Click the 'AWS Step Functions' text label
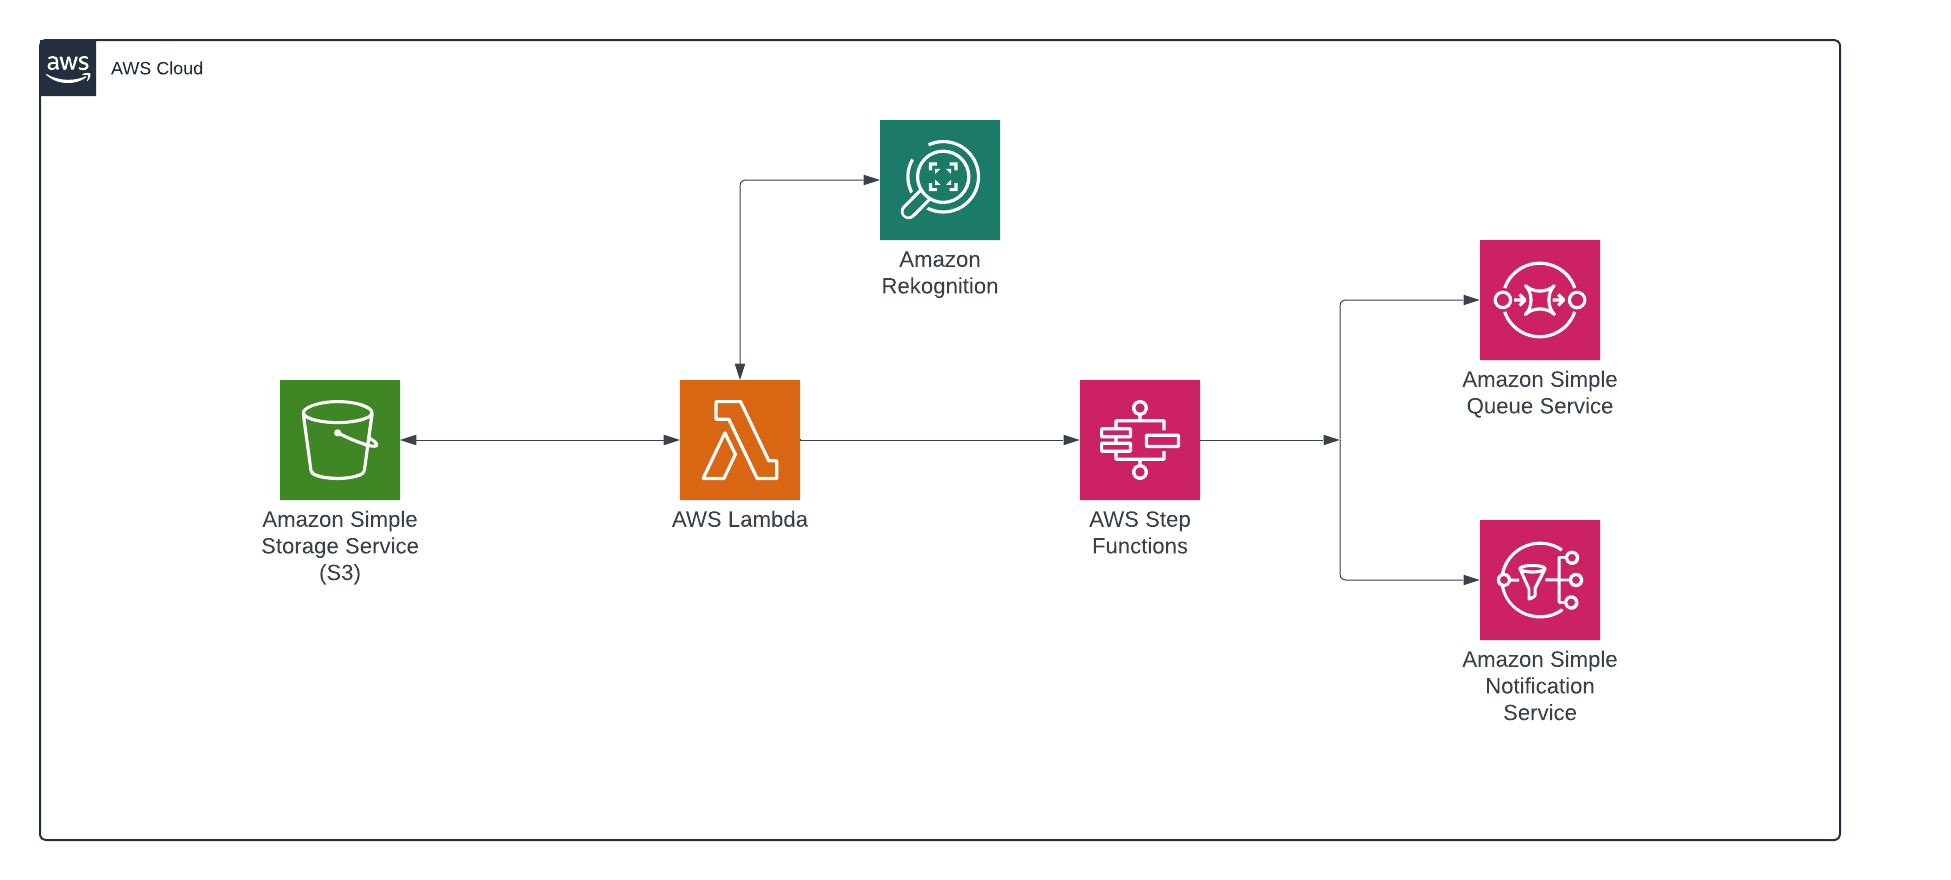 (x=1140, y=533)
